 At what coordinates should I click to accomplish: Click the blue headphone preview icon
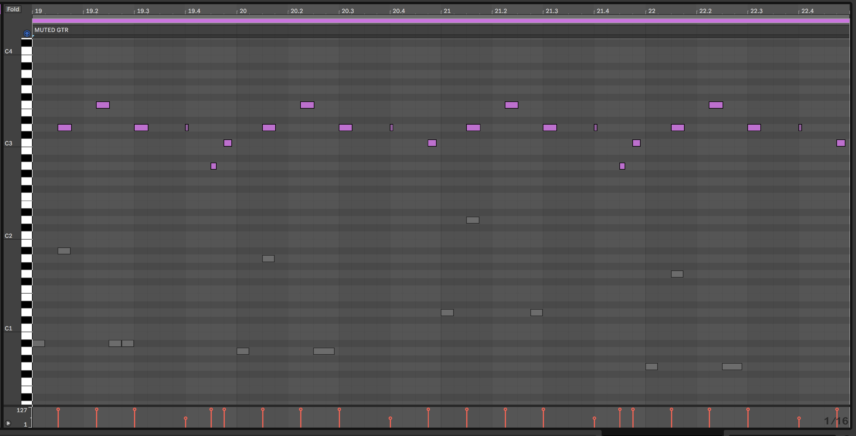click(x=26, y=34)
